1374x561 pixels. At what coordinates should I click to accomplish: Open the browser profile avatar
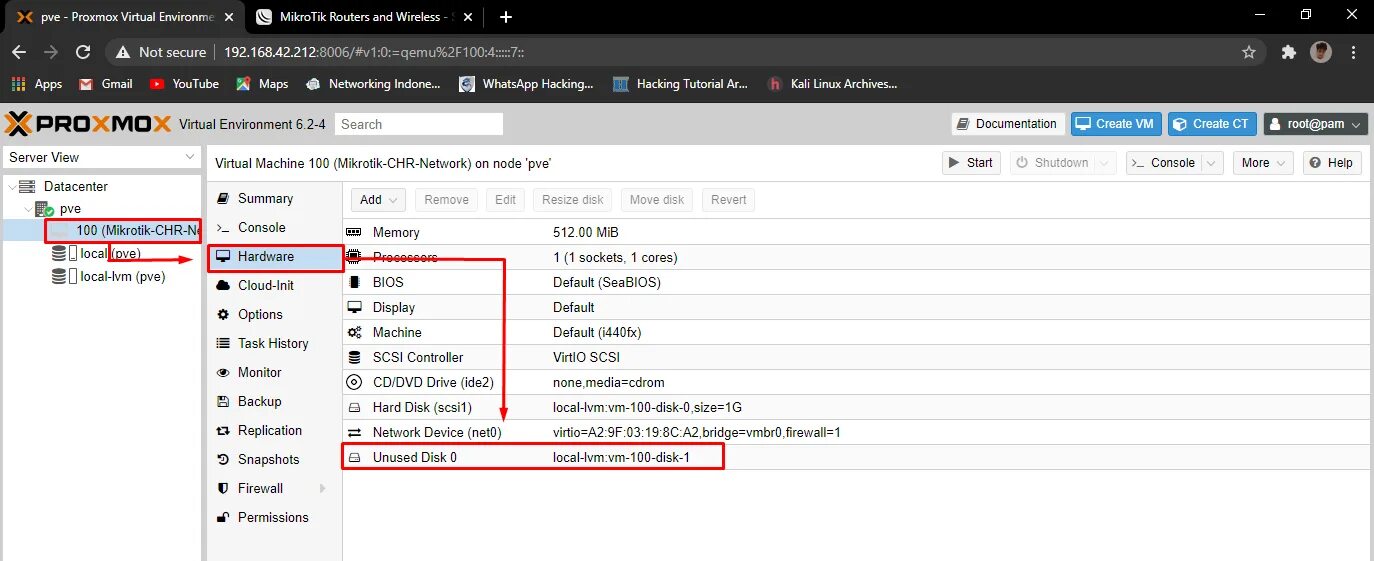(1321, 52)
